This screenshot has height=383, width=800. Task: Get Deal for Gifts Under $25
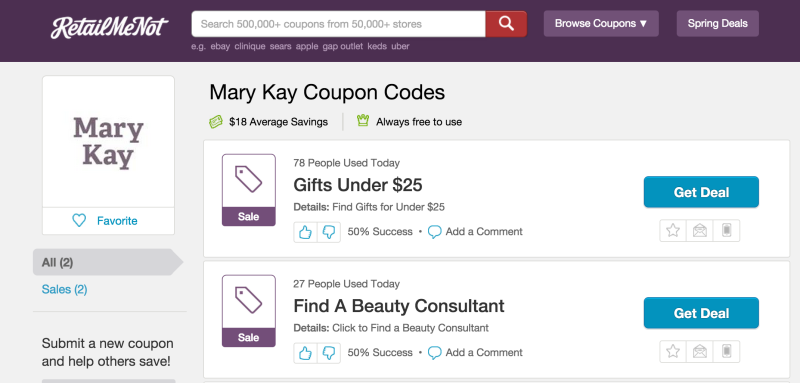701,192
